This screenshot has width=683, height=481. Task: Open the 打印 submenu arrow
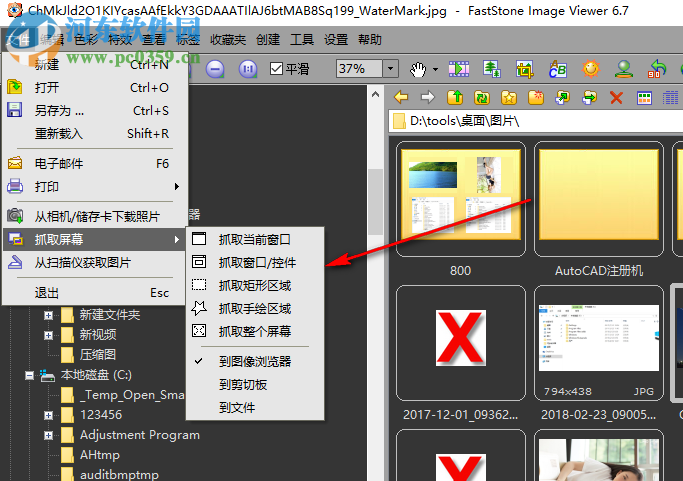(176, 186)
